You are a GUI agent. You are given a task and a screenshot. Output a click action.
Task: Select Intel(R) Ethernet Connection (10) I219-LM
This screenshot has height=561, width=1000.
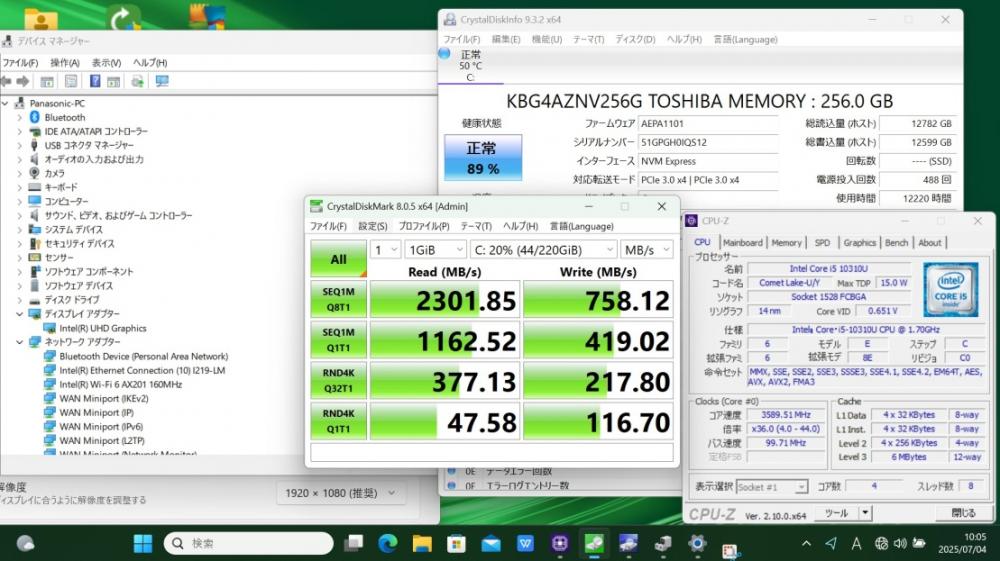142,370
